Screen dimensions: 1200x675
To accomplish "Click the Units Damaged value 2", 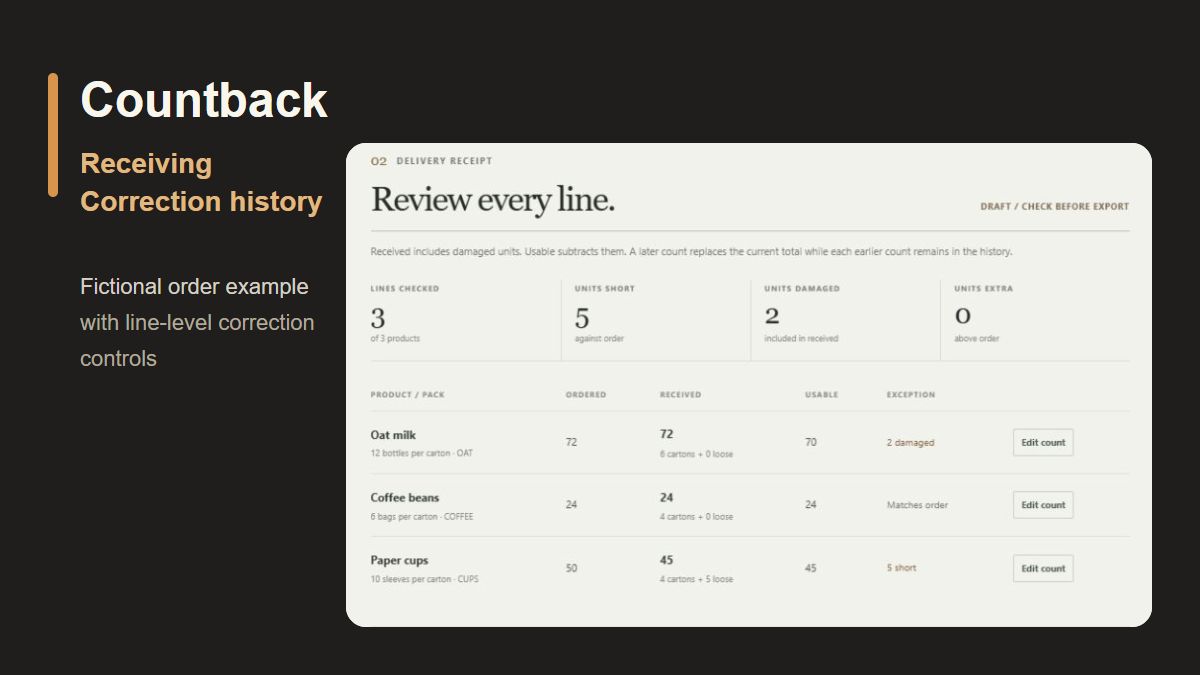I will pos(772,316).
